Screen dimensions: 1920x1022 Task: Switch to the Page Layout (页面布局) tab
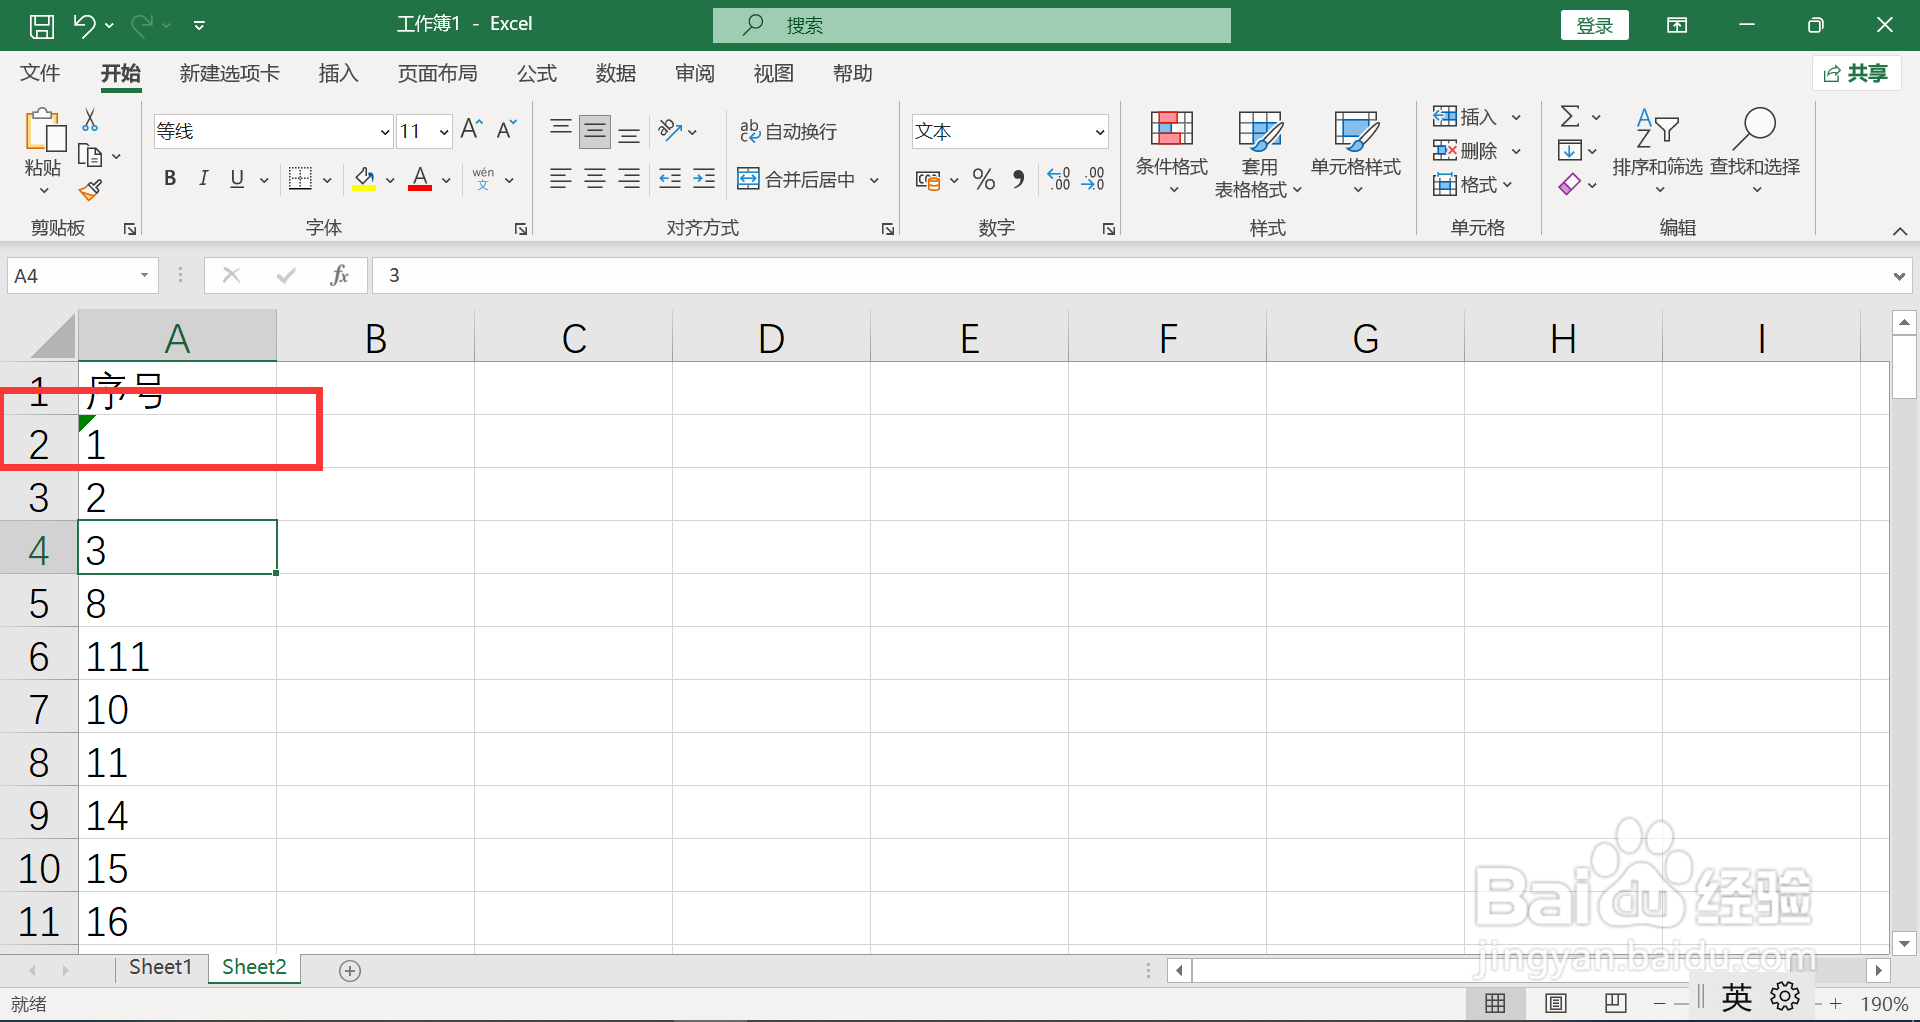437,73
